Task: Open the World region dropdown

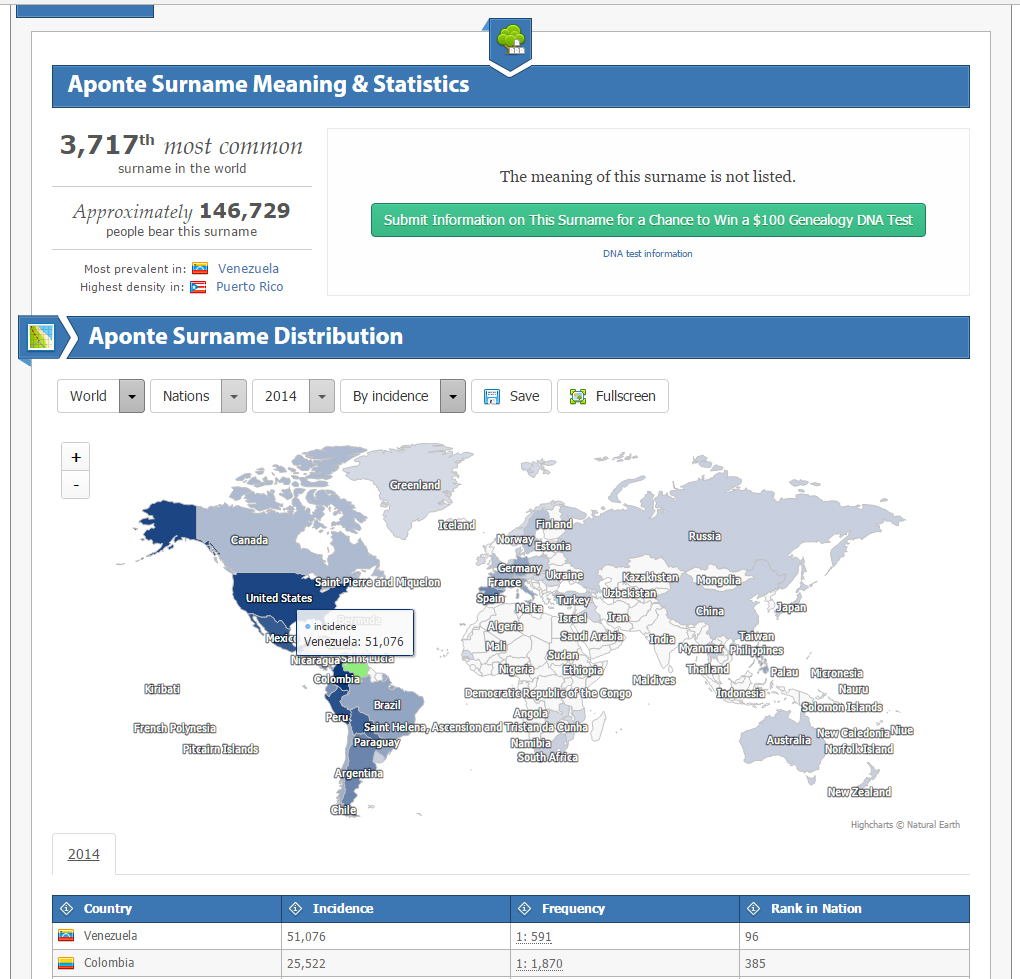Action: [132, 396]
